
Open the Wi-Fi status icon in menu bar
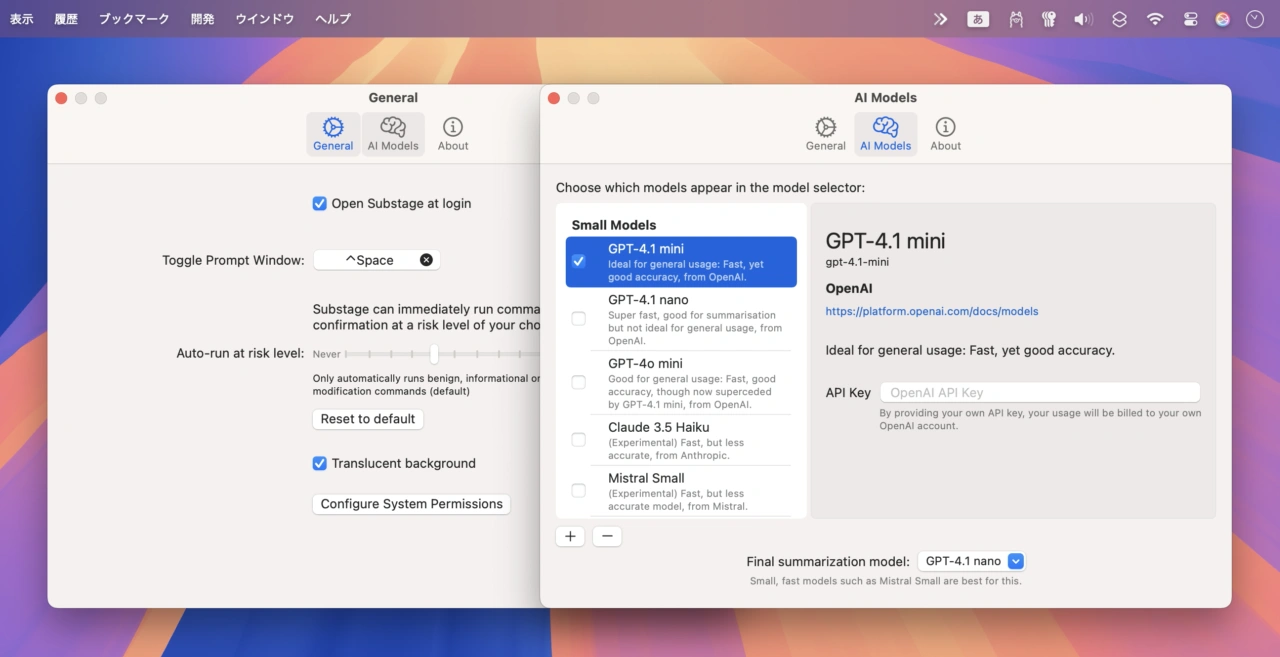coord(1155,19)
